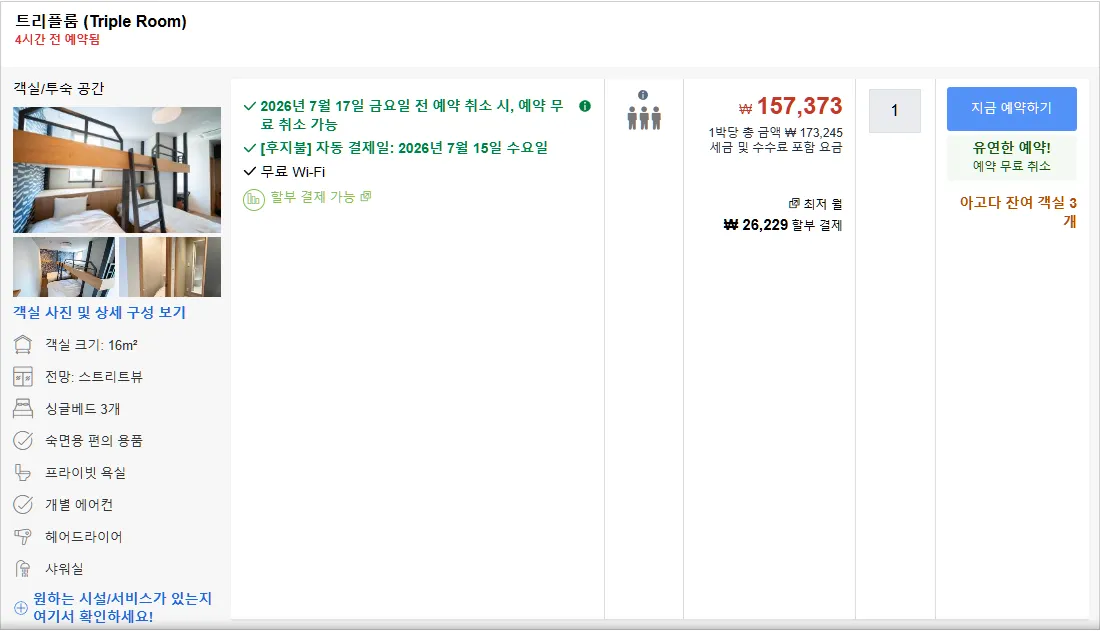Viewport: 1100px width, 631px height.
Task: Click the 전망: 스트리트뷰 text
Action: click(x=94, y=377)
